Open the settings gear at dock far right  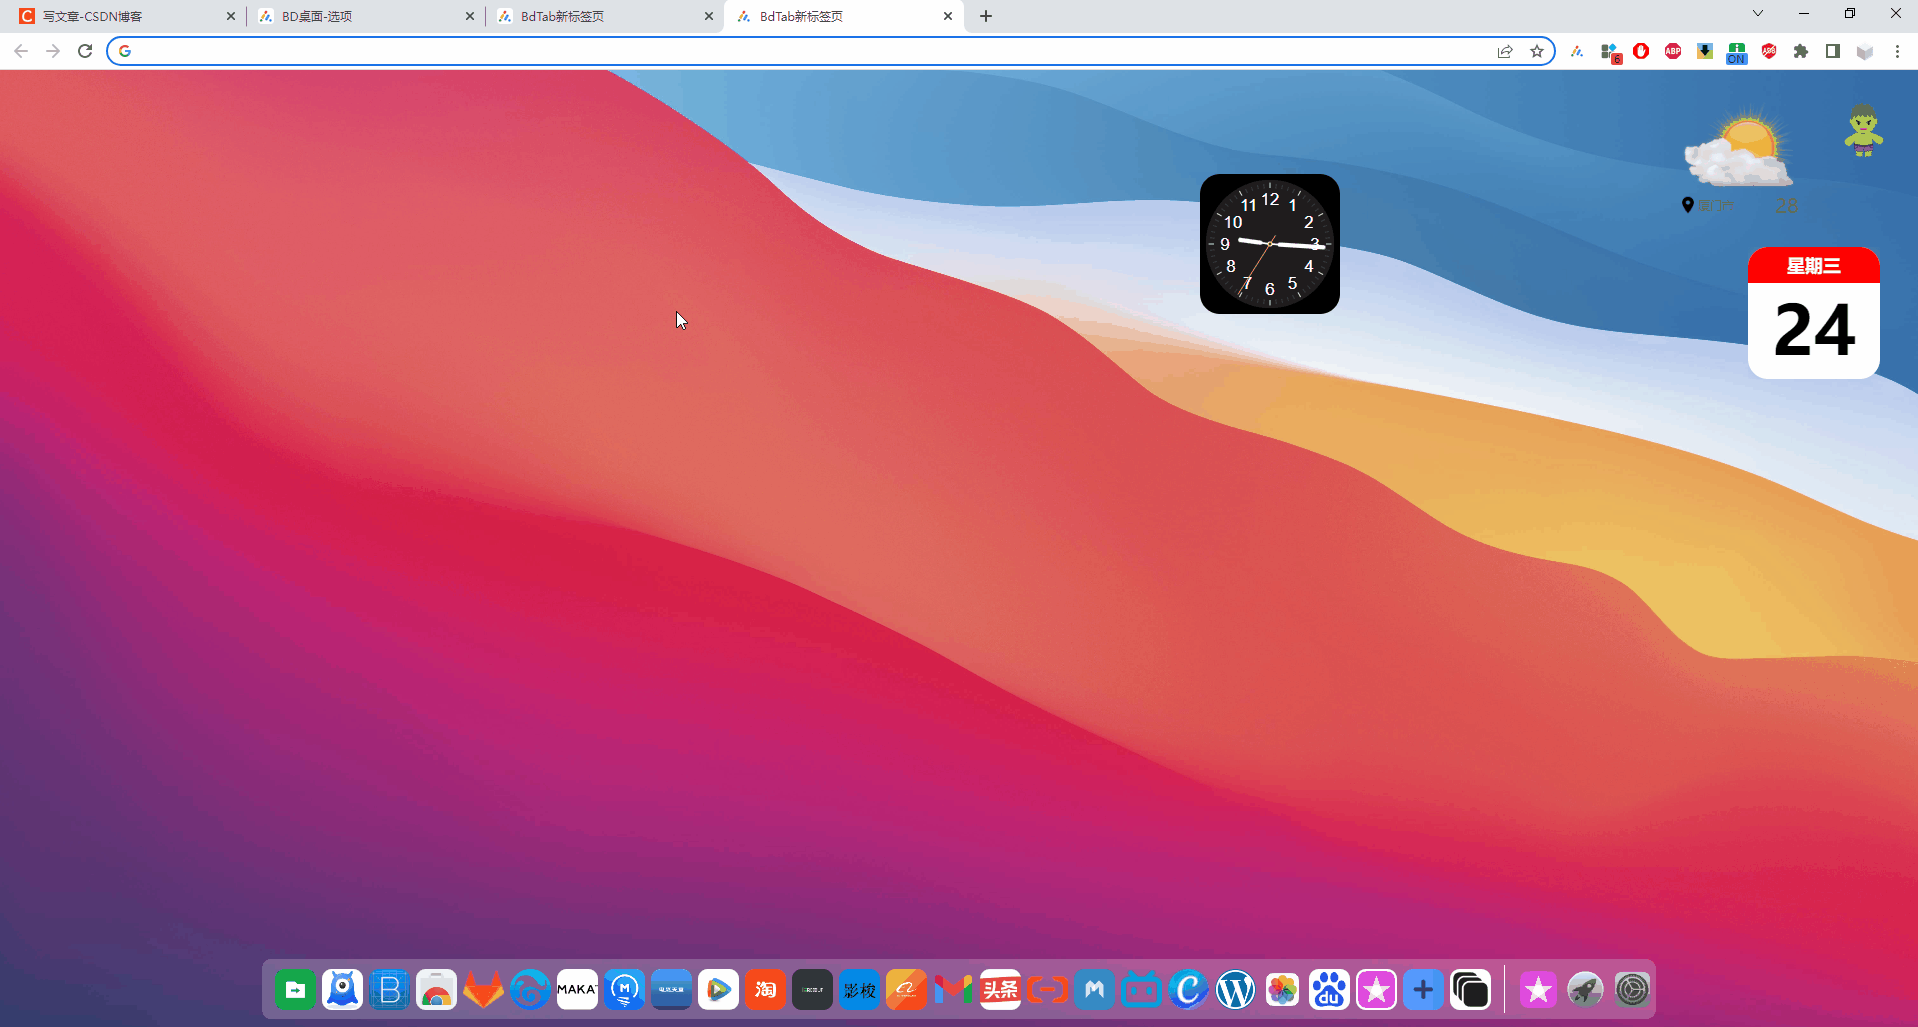[x=1634, y=990]
